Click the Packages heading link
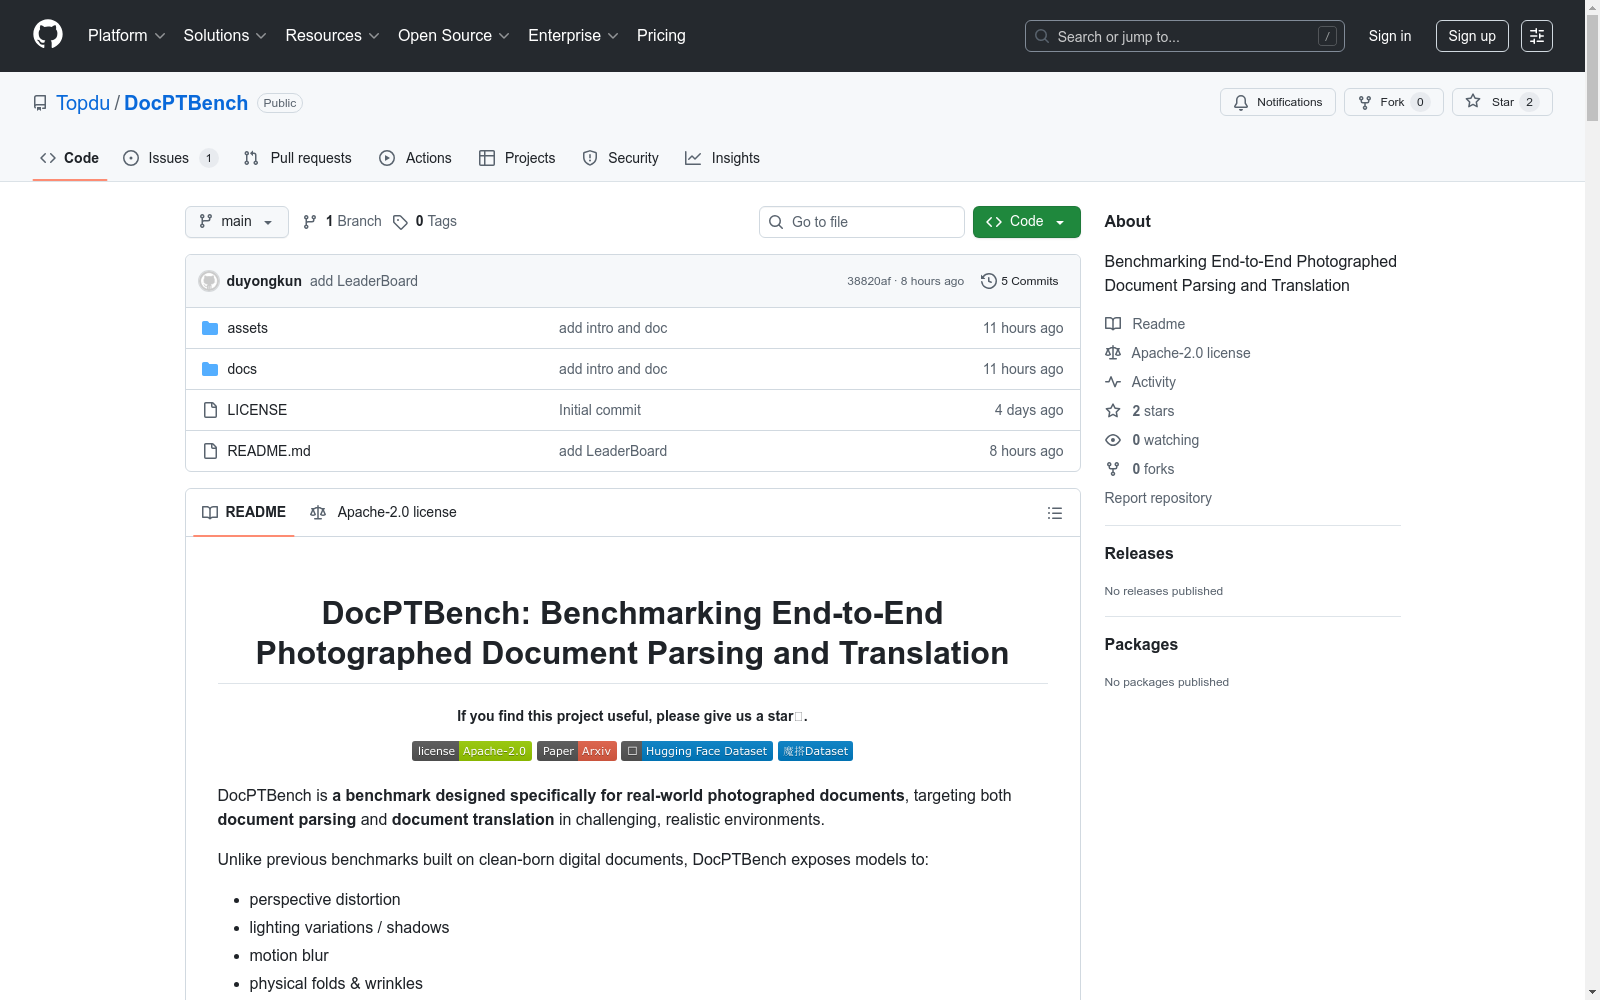1600x1000 pixels. point(1141,645)
